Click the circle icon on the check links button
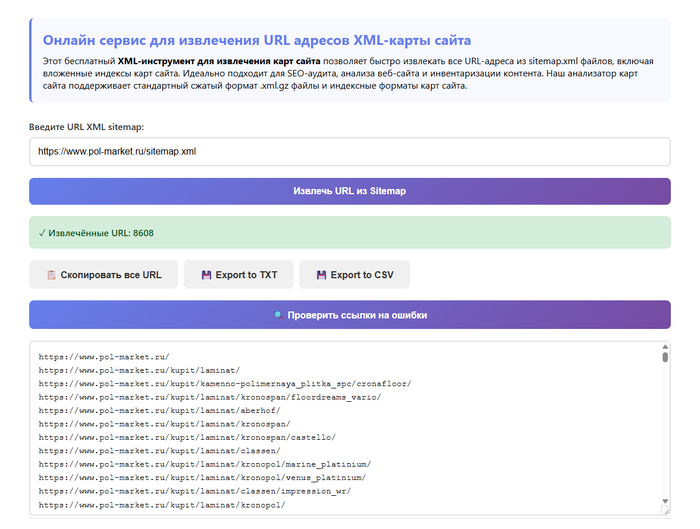Viewport: 700px width, 529px height. (x=277, y=315)
